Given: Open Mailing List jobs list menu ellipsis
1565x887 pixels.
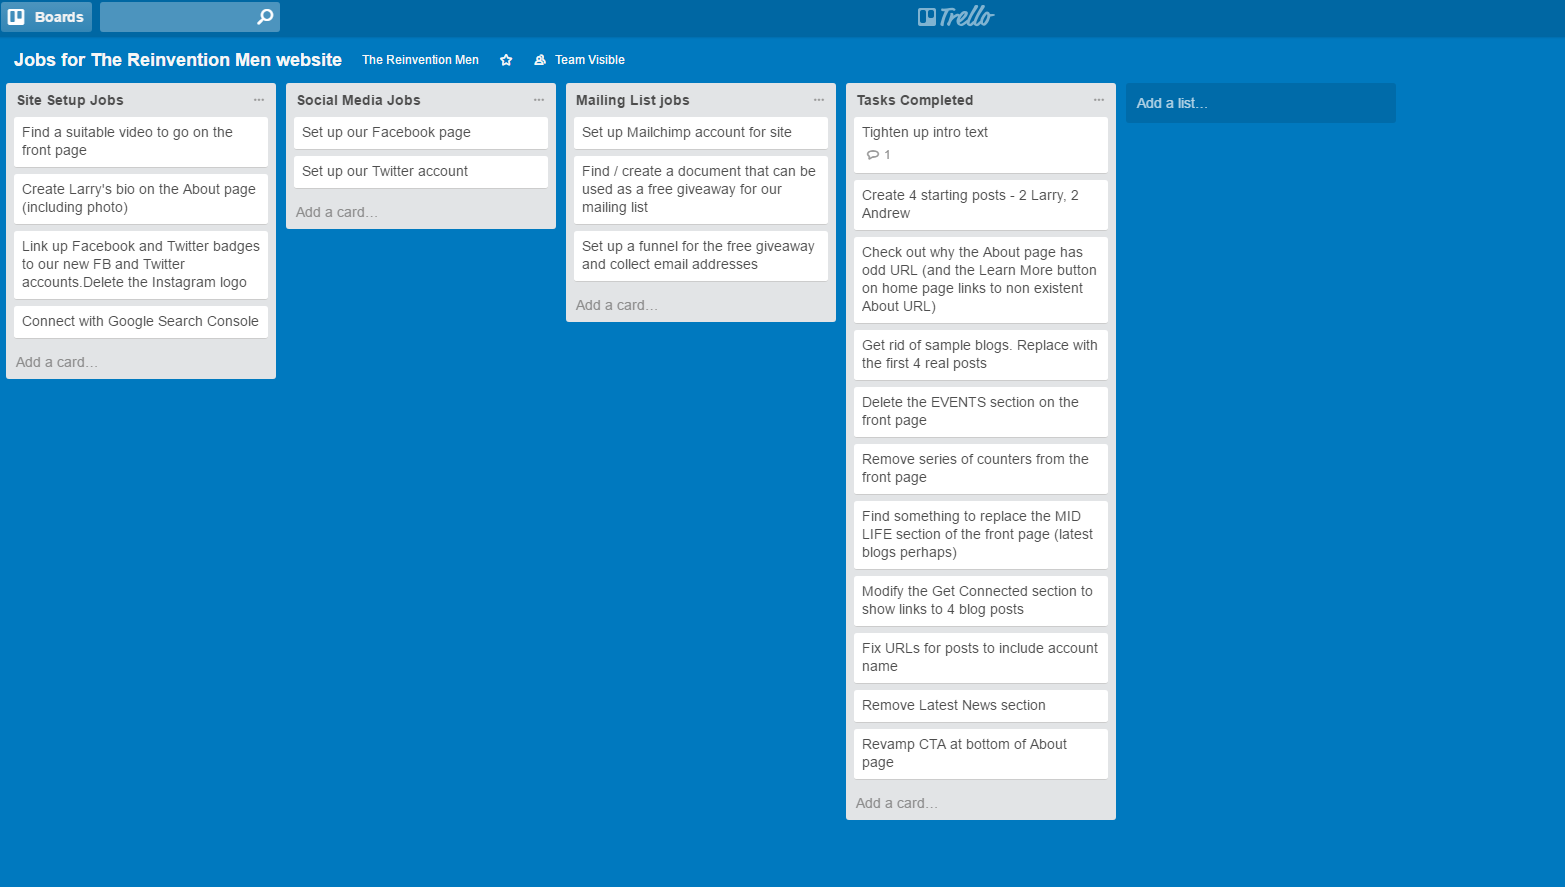Looking at the screenshot, I should [x=819, y=100].
